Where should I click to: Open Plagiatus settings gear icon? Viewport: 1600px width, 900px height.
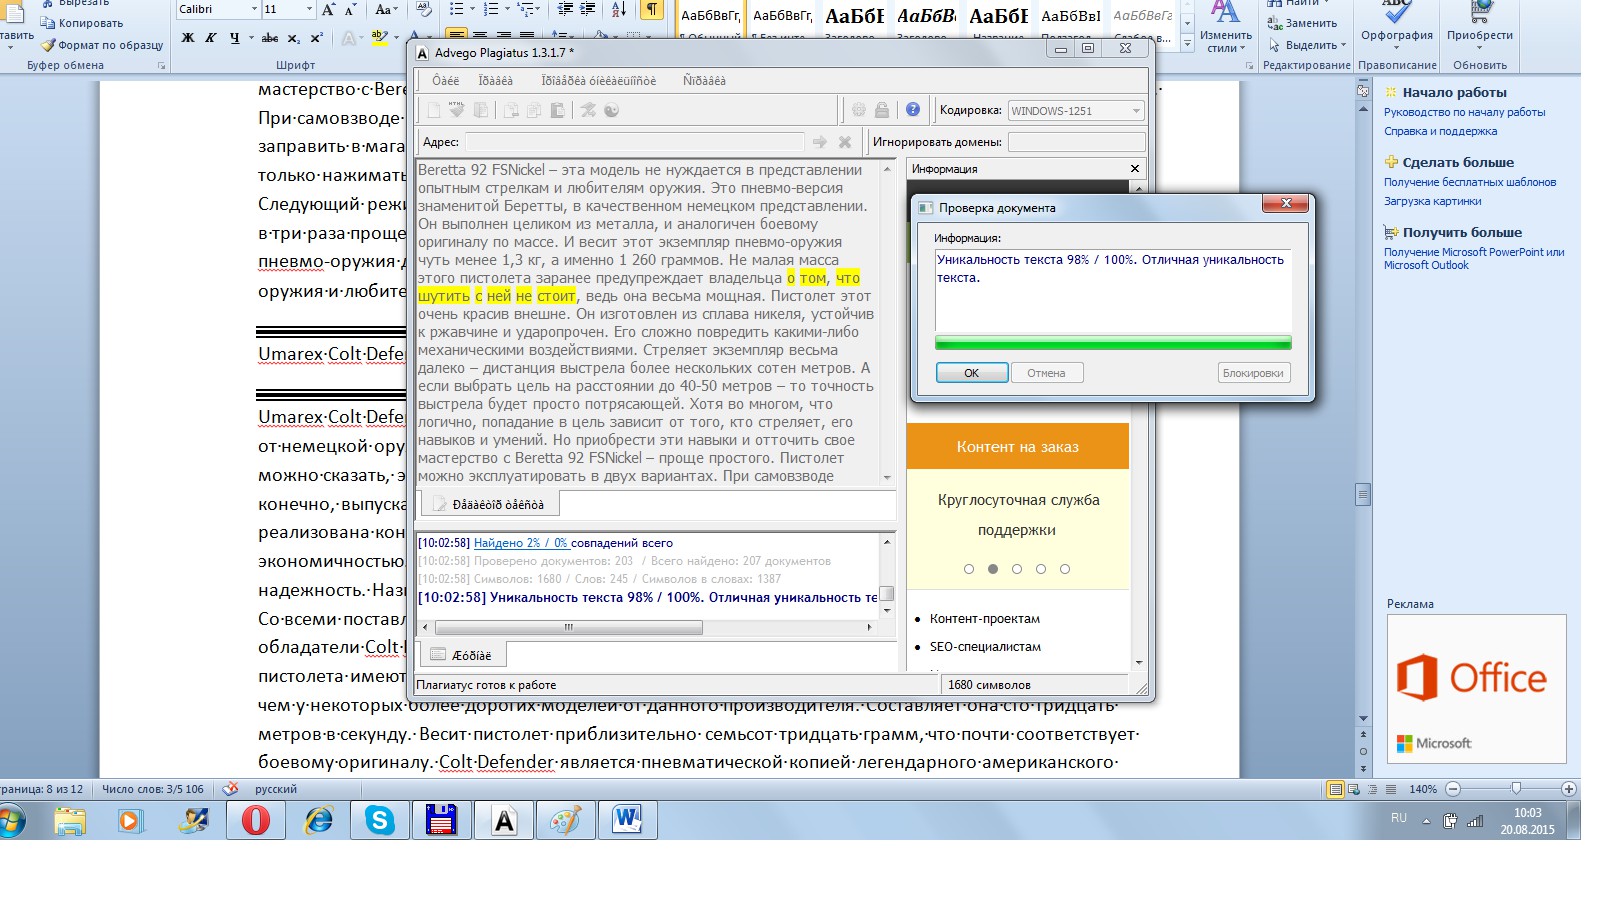[x=859, y=110]
